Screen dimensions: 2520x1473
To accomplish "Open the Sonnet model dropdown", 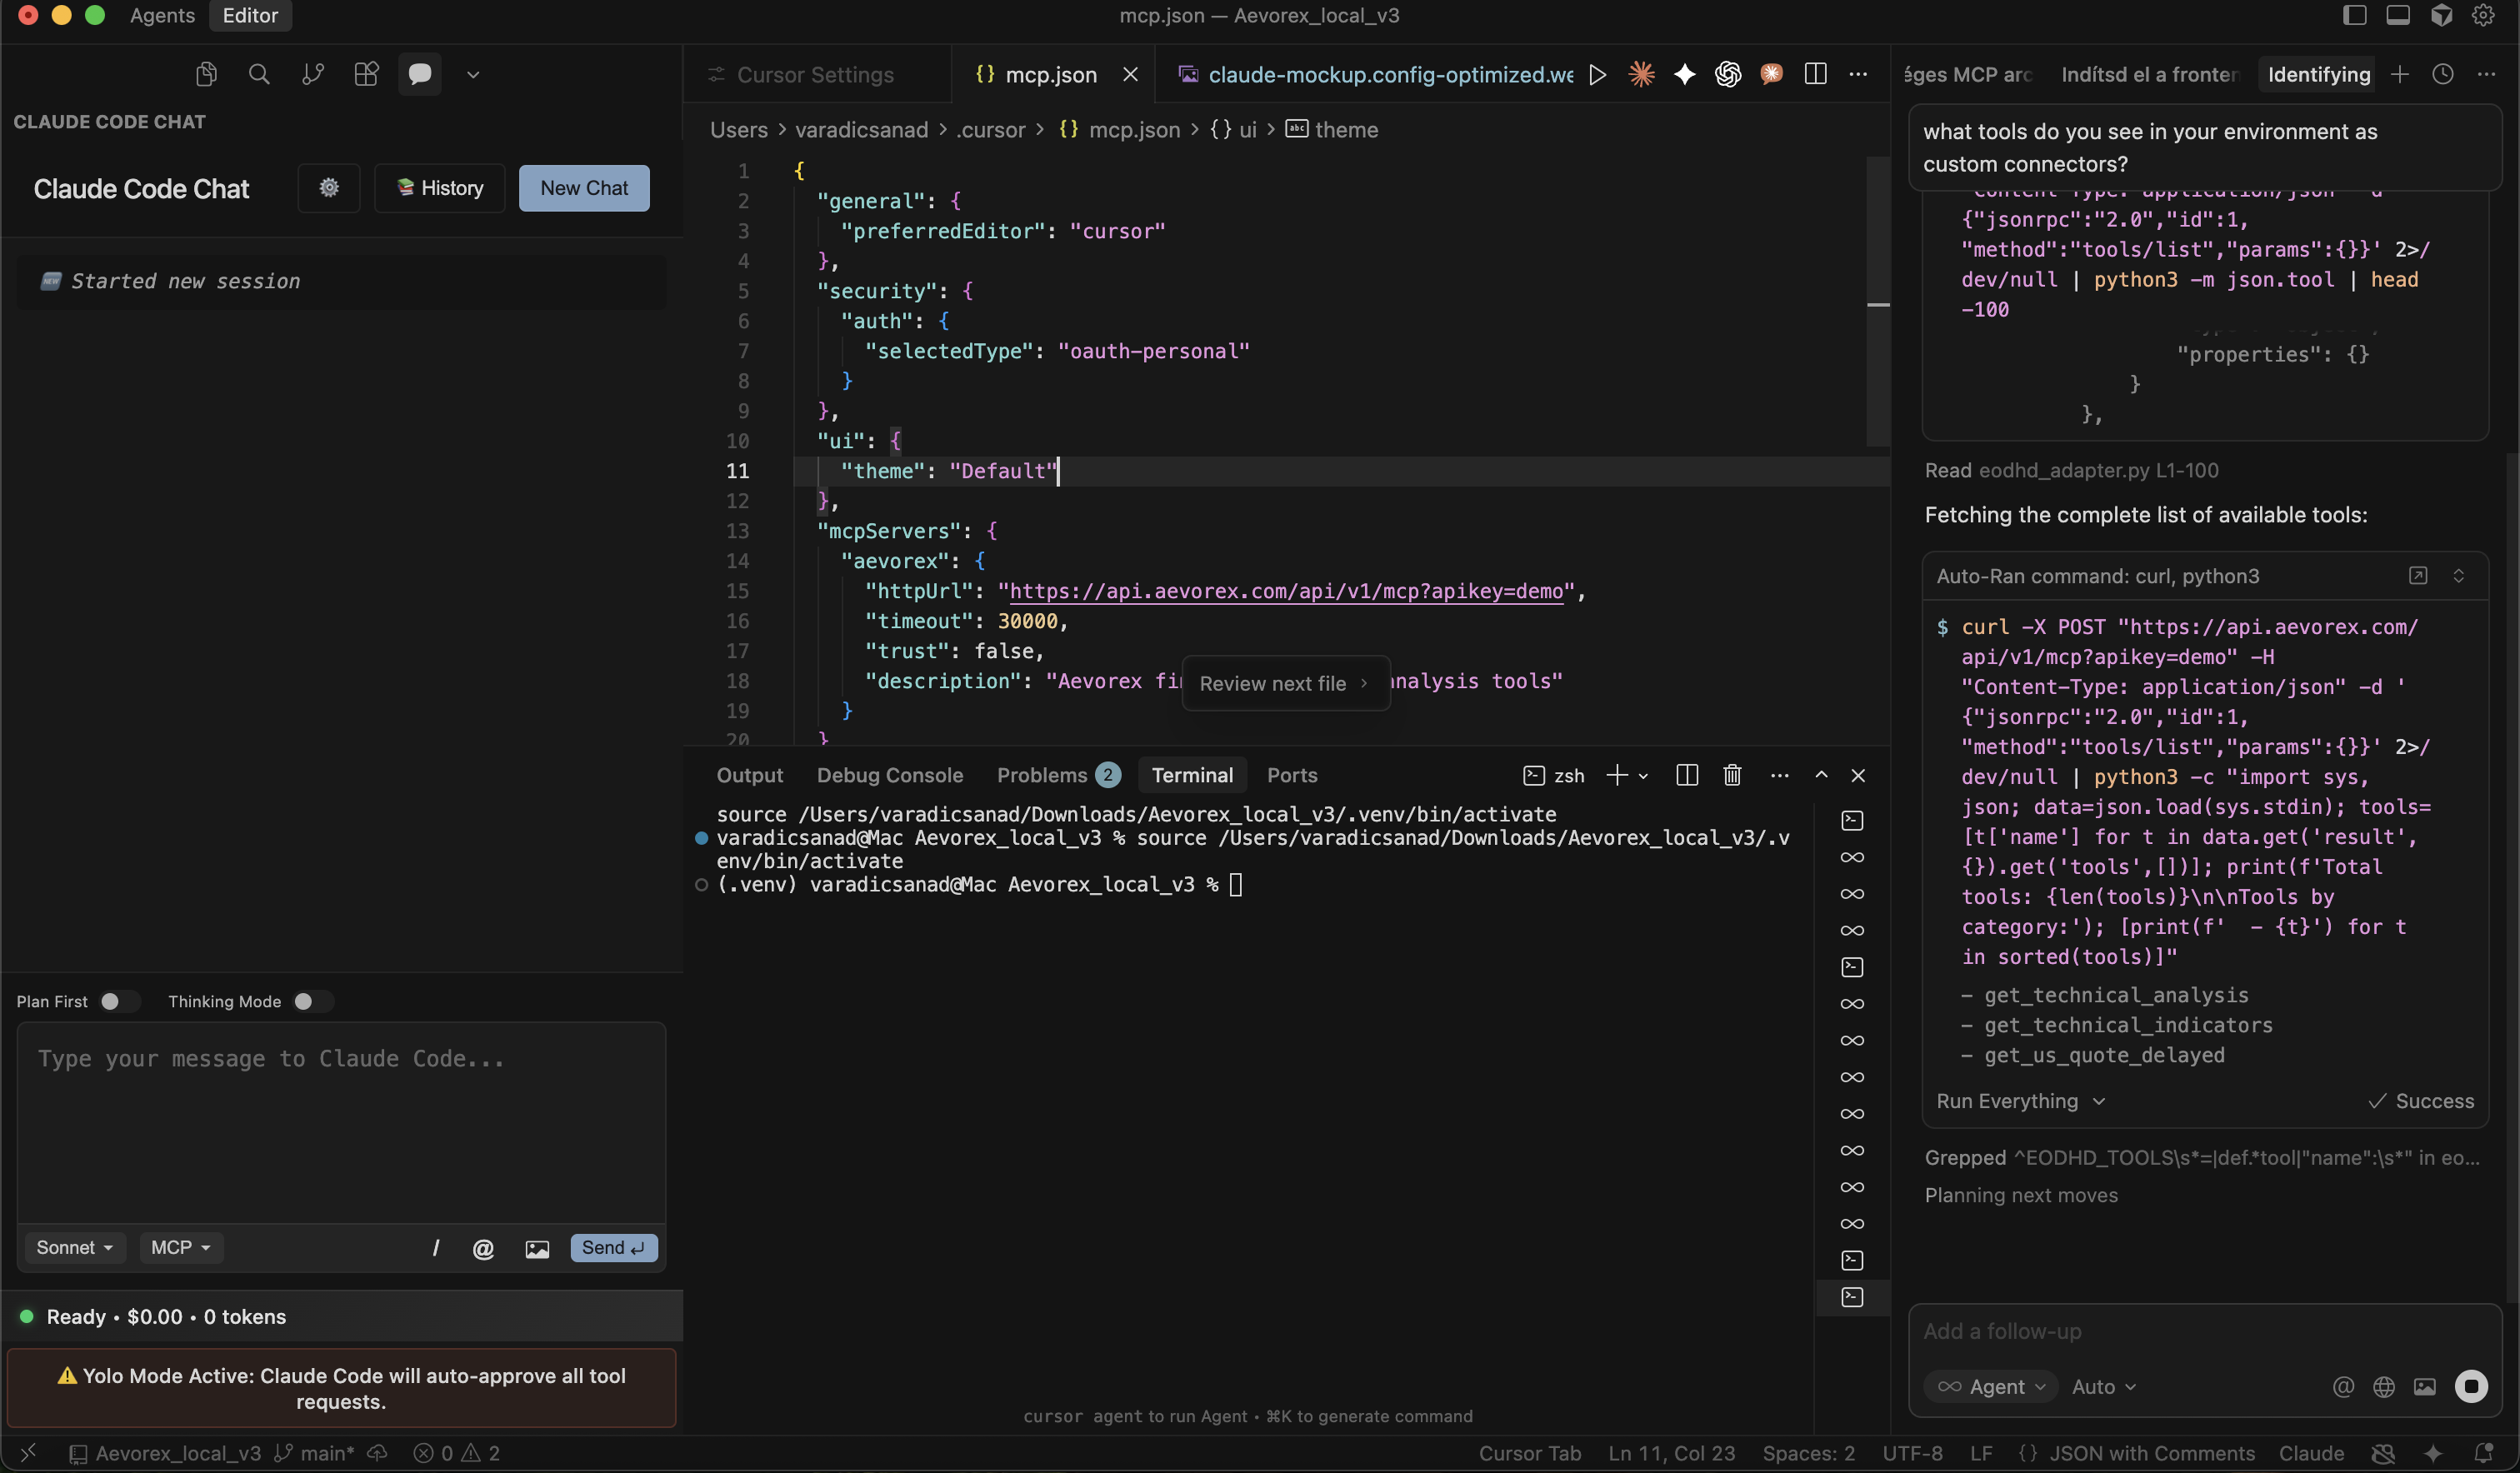I will pos(74,1247).
